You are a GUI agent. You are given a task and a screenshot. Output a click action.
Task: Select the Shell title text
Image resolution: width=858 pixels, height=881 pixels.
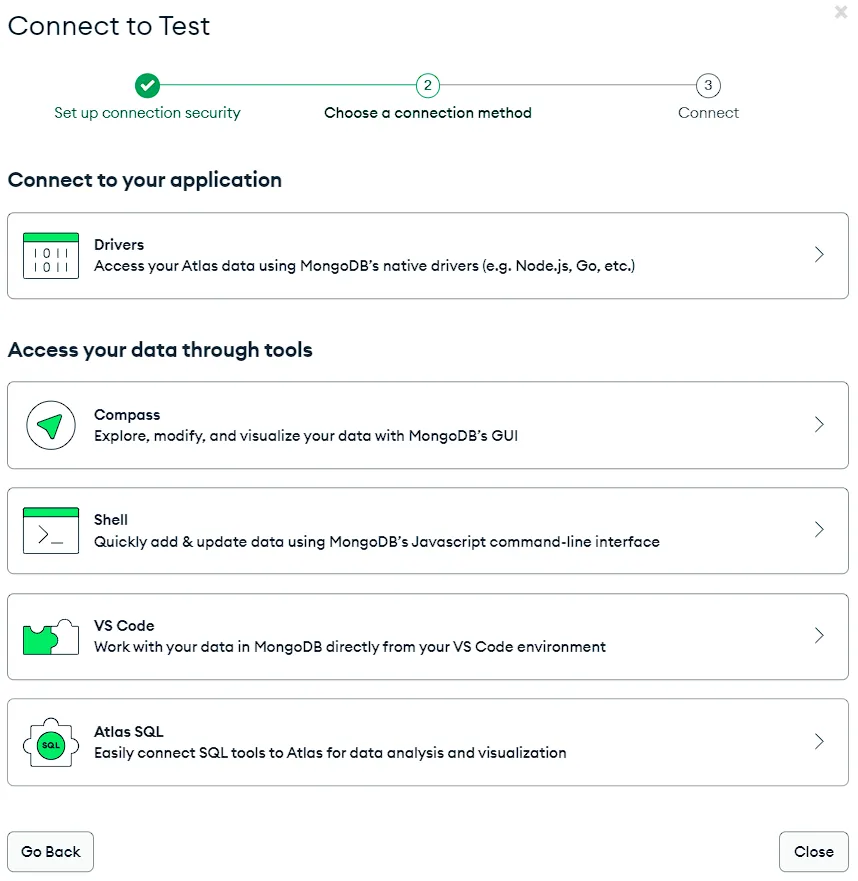pos(111,520)
